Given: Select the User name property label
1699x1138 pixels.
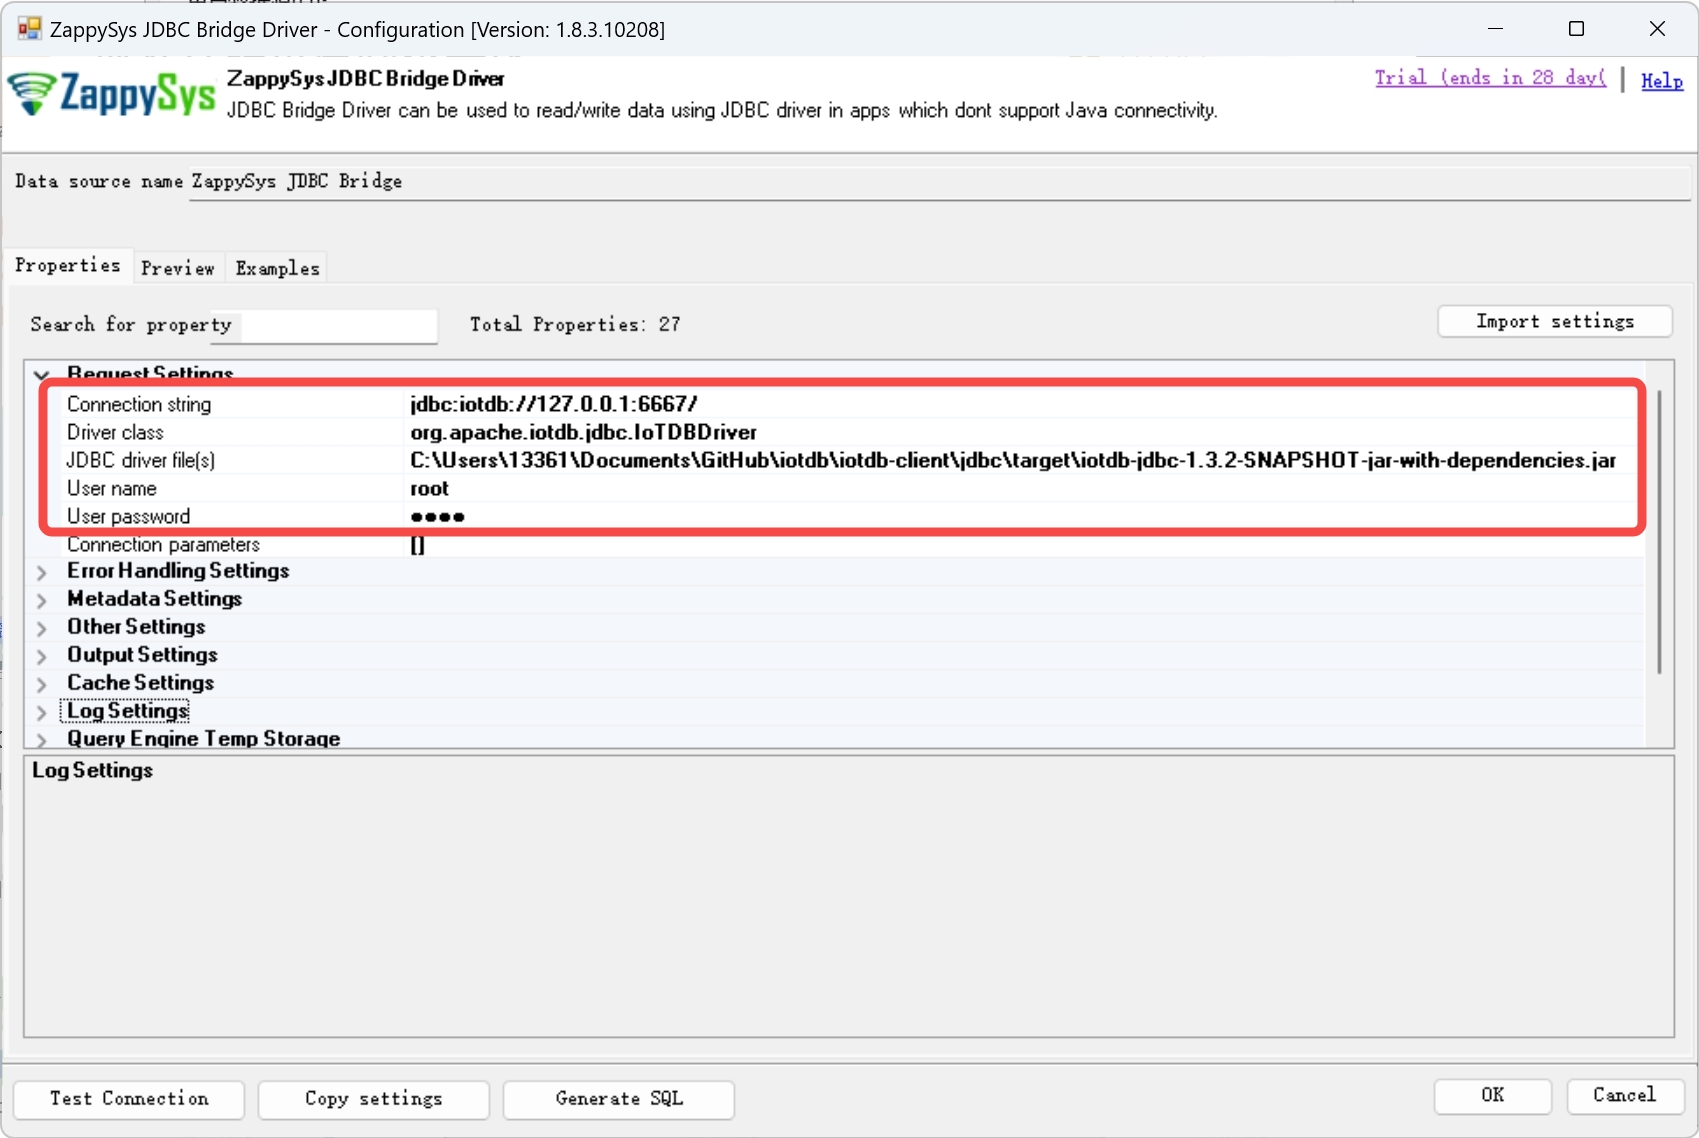Looking at the screenshot, I should tap(112, 488).
